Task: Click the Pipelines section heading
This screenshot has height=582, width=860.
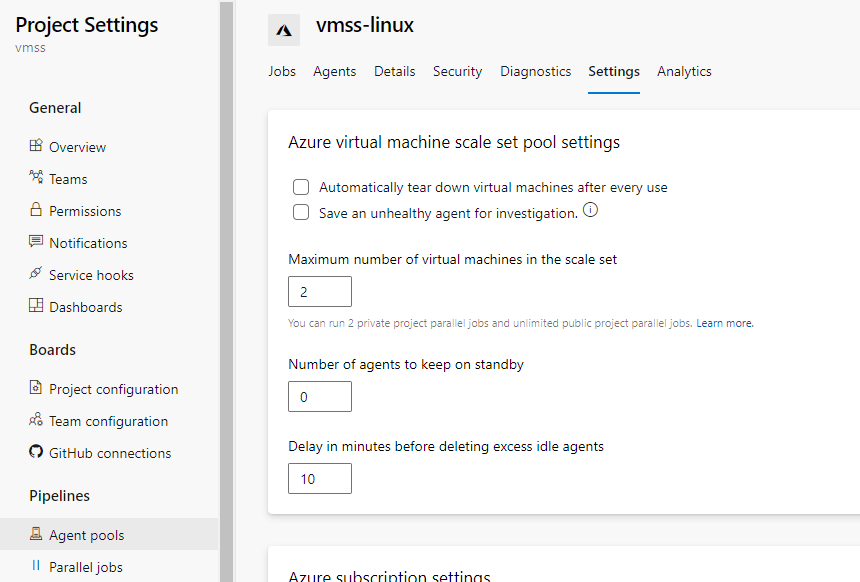Action: [59, 495]
